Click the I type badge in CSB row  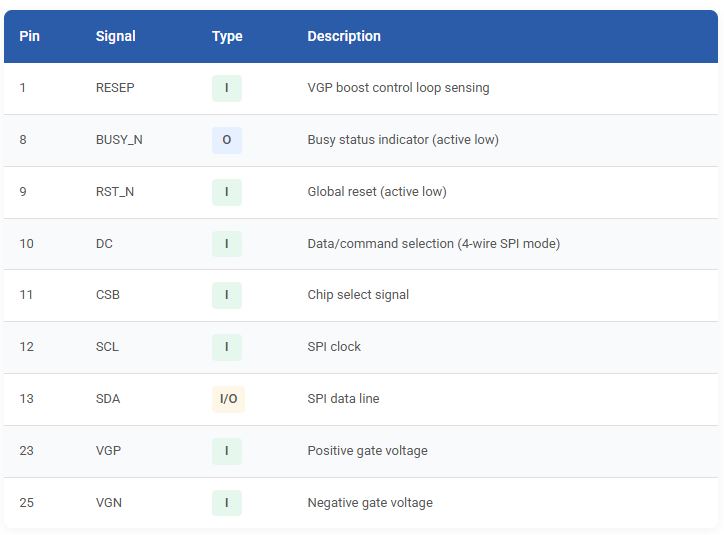click(227, 295)
